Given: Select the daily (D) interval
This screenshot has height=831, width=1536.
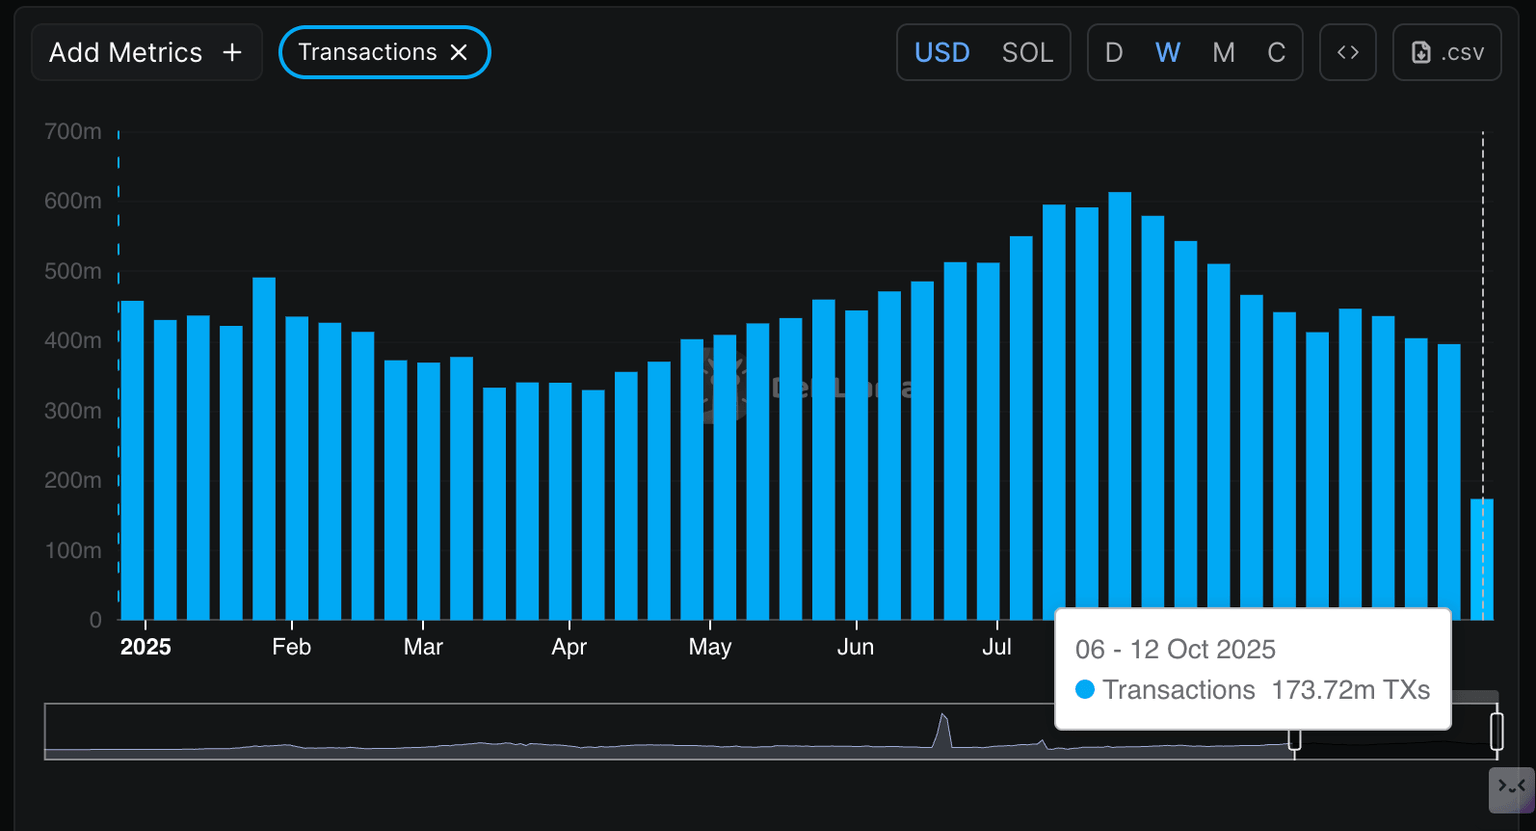Looking at the screenshot, I should point(1113,53).
